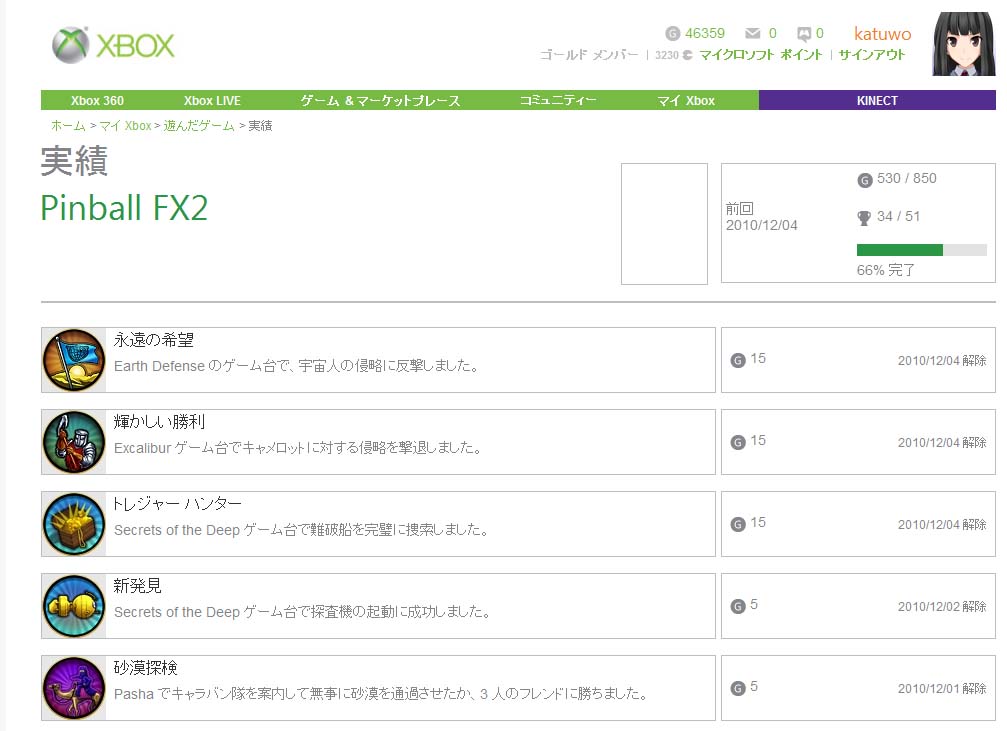Click the trophy icon next to 34 / 51
This screenshot has height=731, width=1007.
[x=864, y=218]
